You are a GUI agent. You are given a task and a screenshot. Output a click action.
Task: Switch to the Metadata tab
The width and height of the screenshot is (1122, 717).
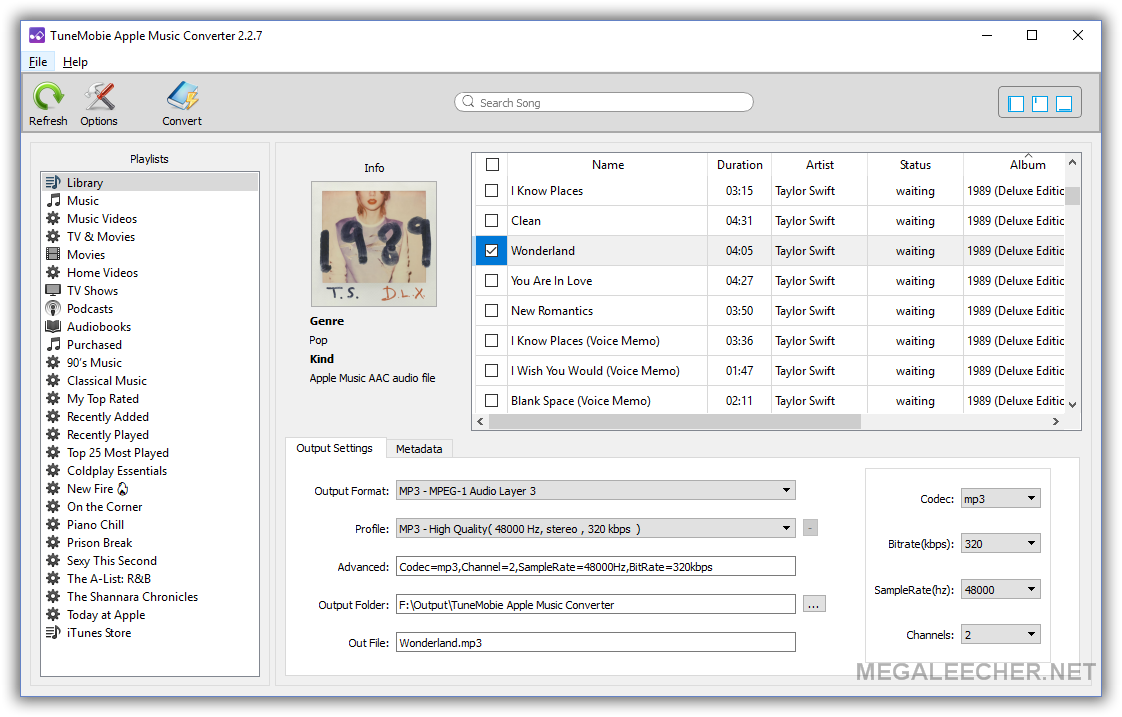pos(419,449)
